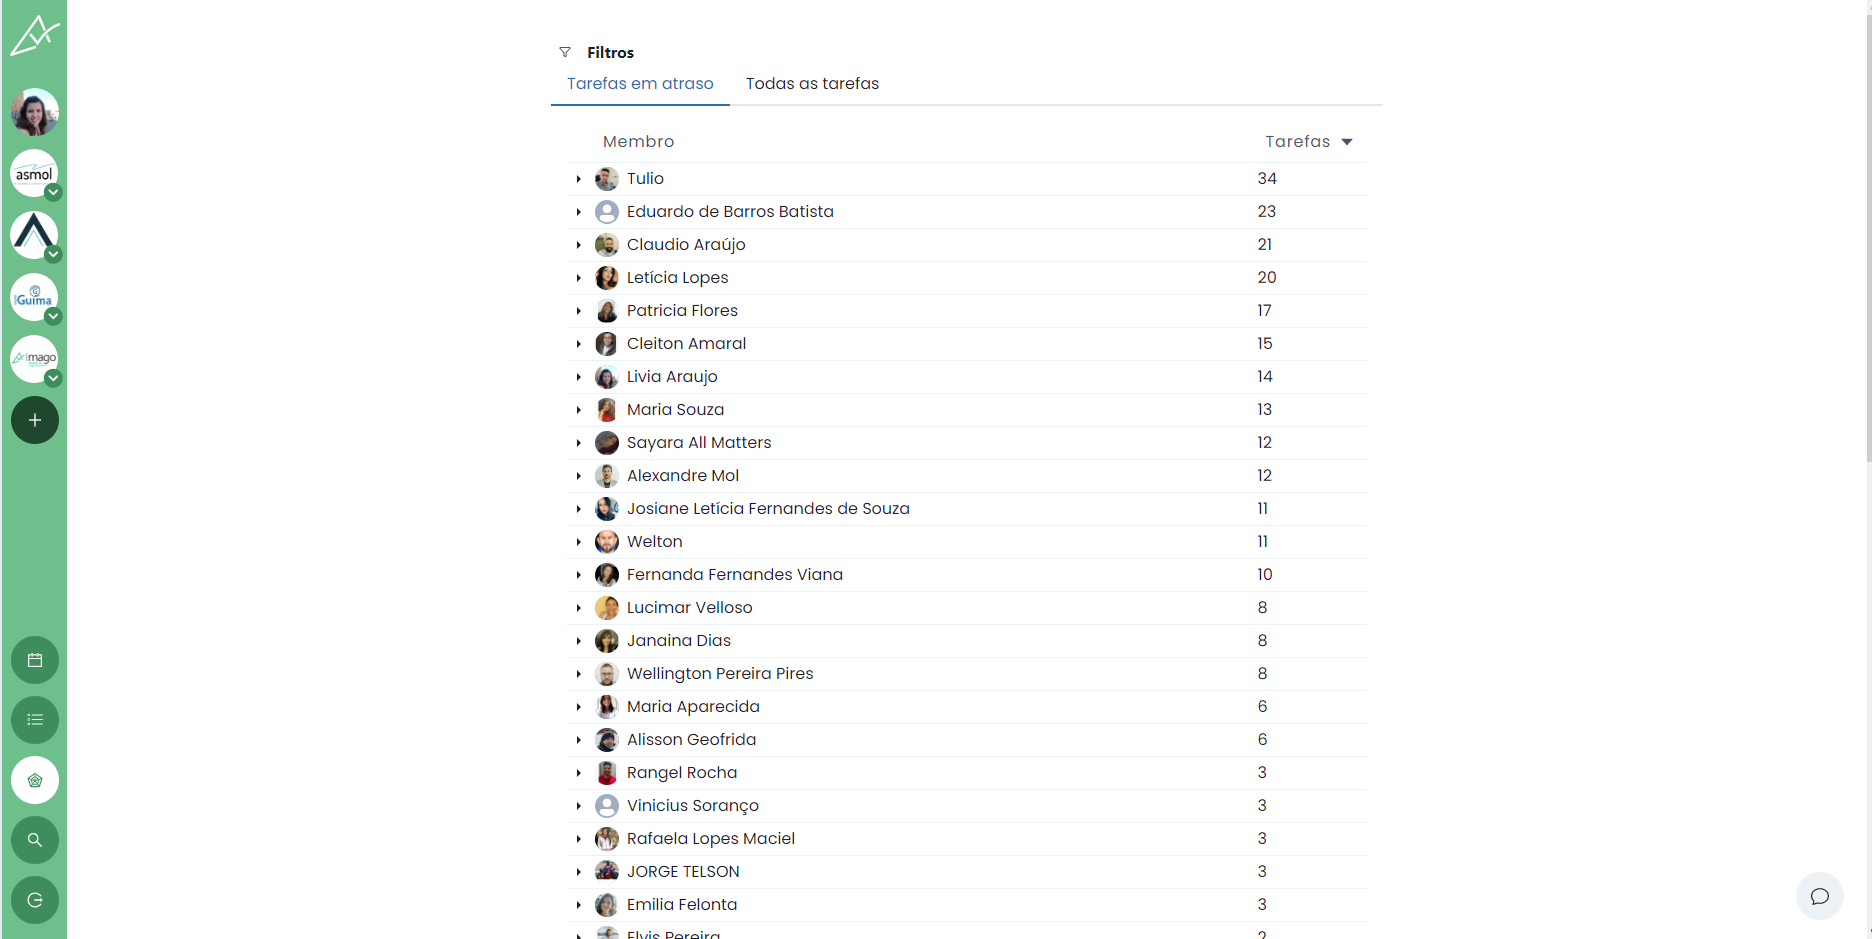Open the chat bubble icon
This screenshot has height=939, width=1872.
tap(1819, 896)
